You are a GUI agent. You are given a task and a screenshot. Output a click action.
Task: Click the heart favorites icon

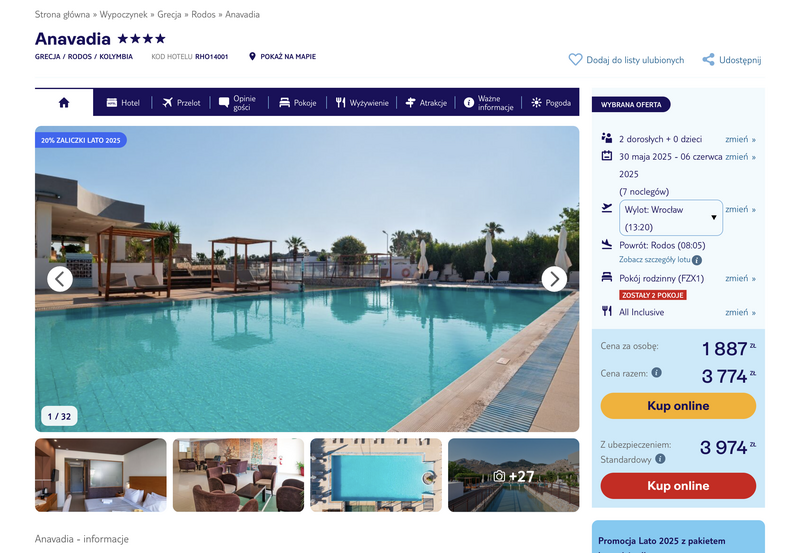pyautogui.click(x=575, y=60)
